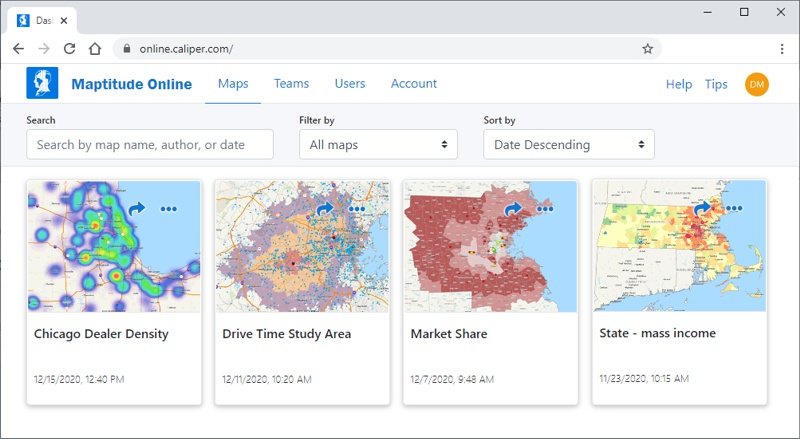
Task: Share the State - mass income map
Action: pyautogui.click(x=702, y=208)
